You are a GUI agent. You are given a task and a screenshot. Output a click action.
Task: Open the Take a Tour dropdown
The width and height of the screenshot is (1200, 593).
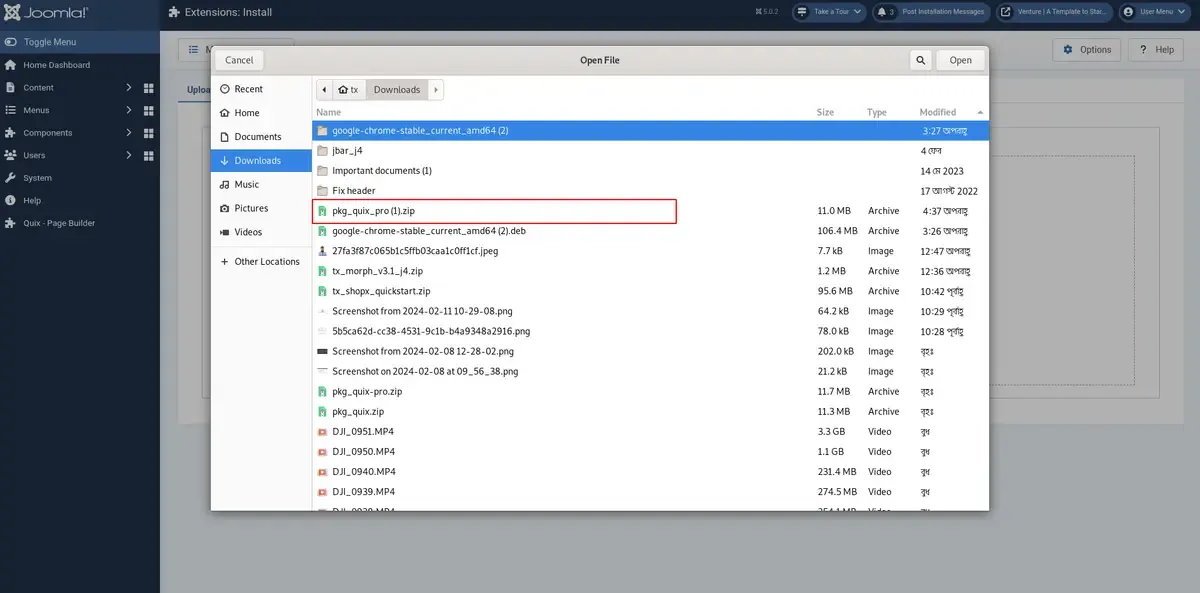click(829, 12)
